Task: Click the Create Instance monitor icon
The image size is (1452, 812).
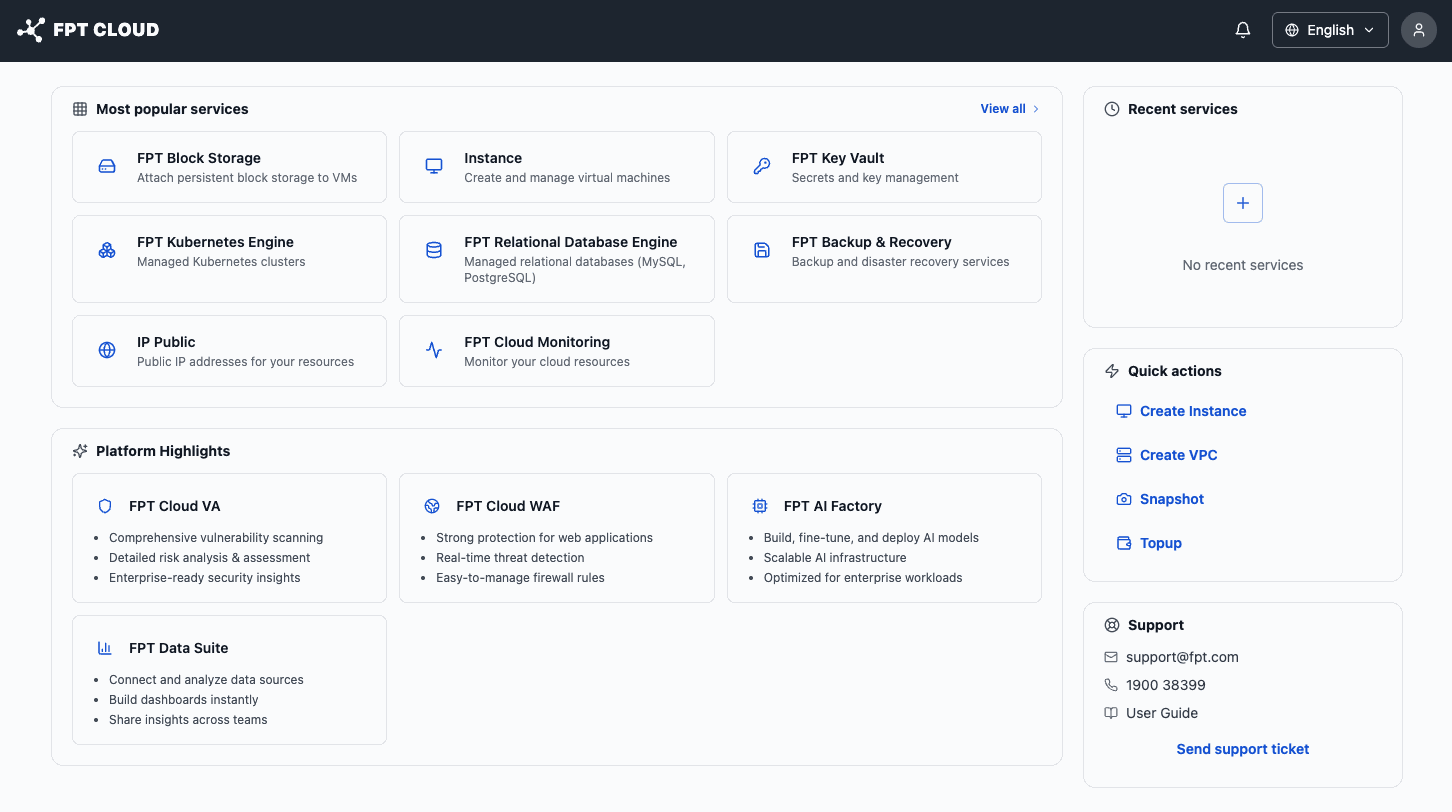Action: [x=1124, y=411]
